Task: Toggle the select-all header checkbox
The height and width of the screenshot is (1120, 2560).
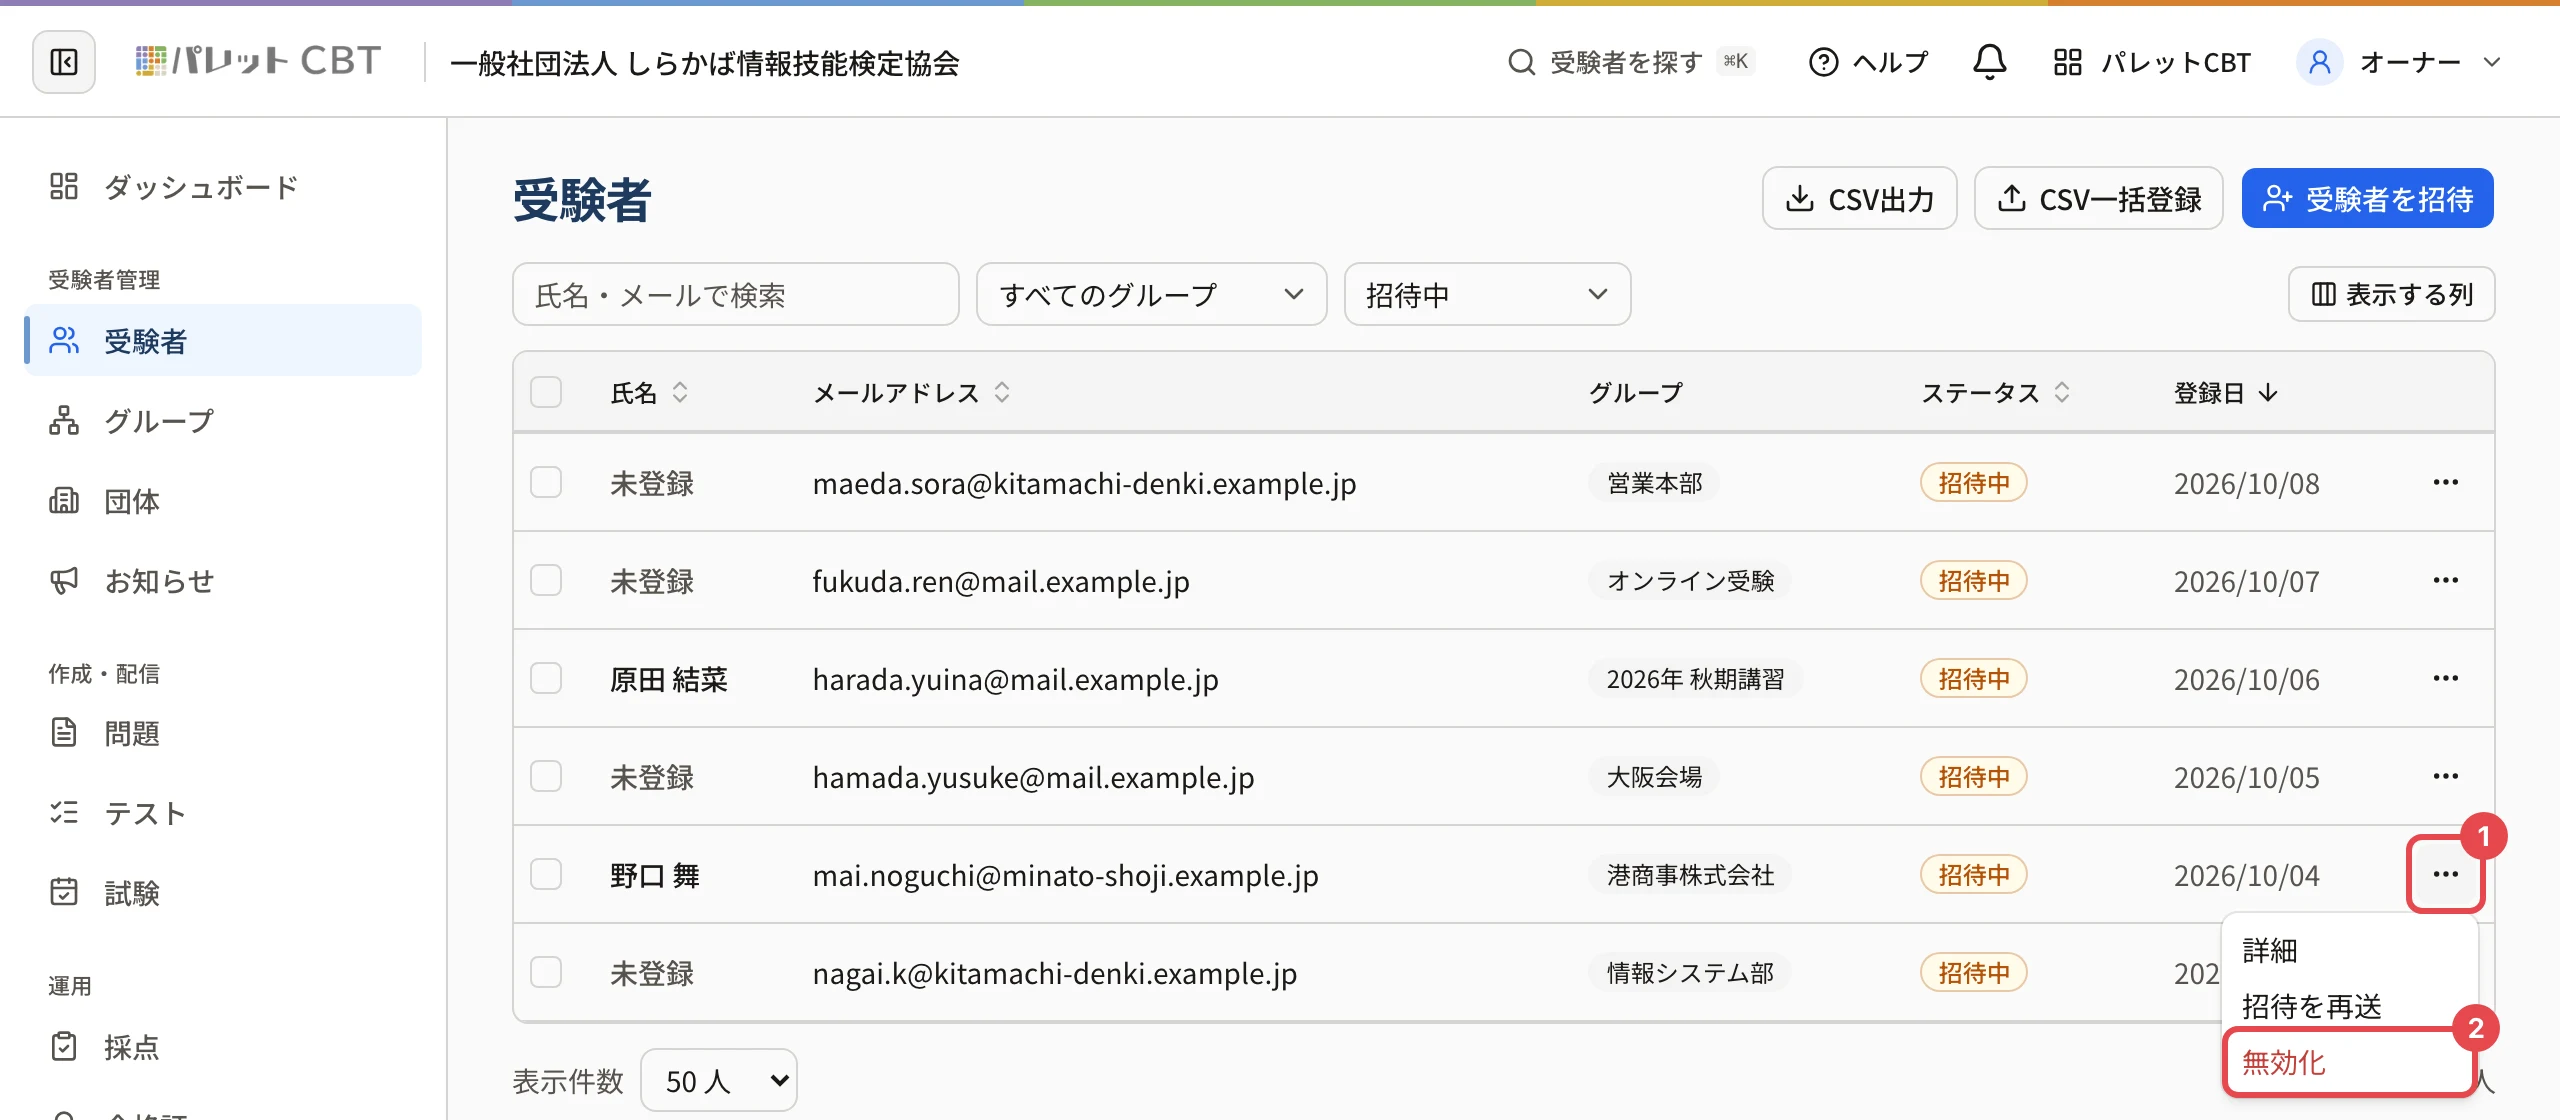Action: click(x=546, y=392)
